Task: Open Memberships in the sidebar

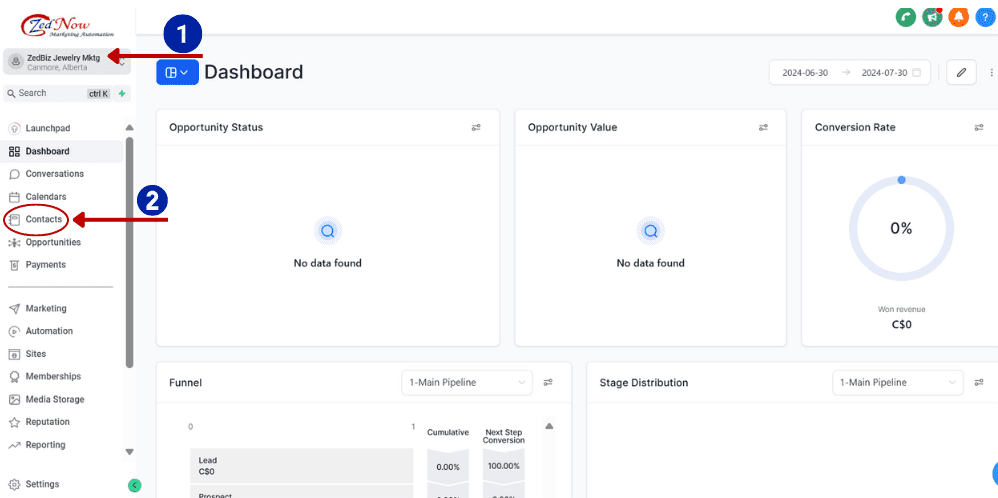Action: pos(53,376)
